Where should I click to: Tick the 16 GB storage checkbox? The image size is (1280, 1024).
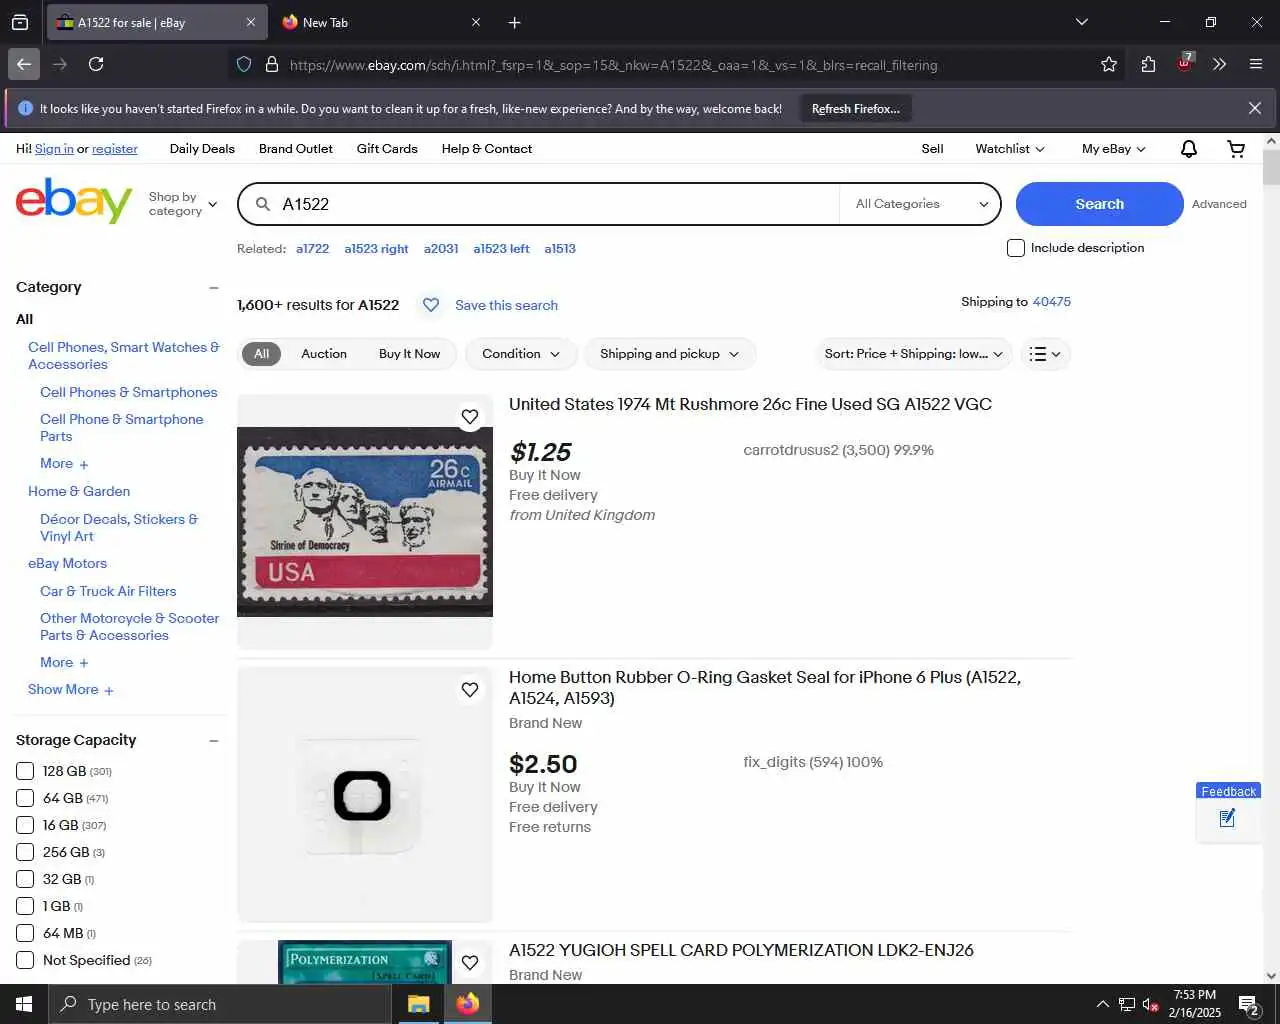tap(25, 825)
